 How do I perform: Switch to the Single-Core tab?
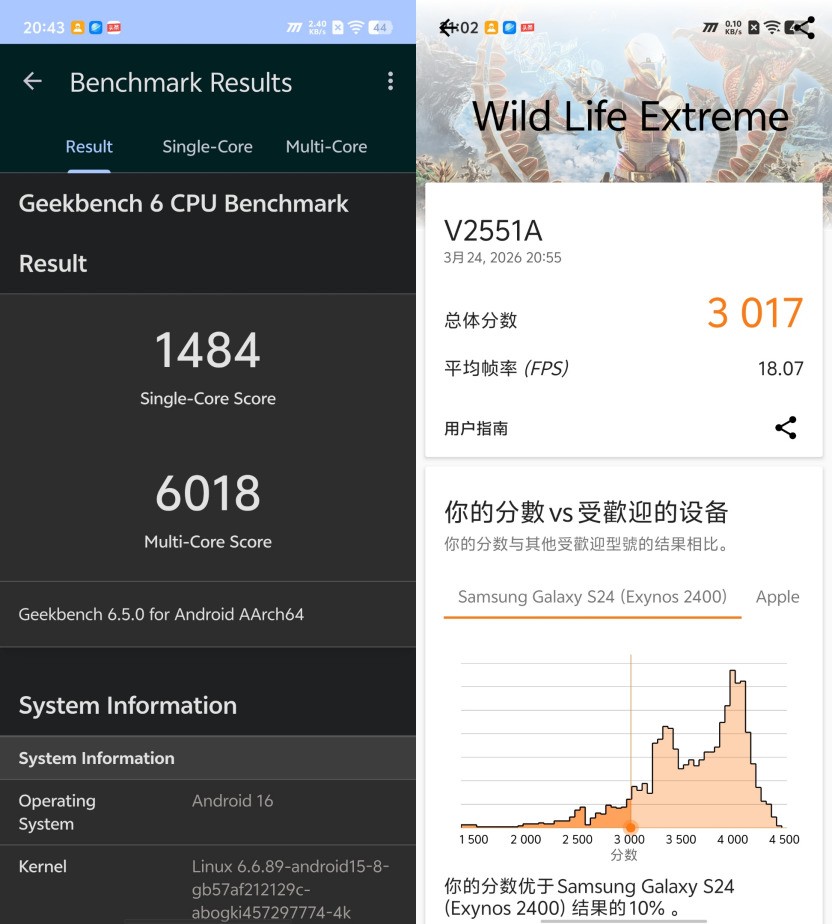point(207,146)
